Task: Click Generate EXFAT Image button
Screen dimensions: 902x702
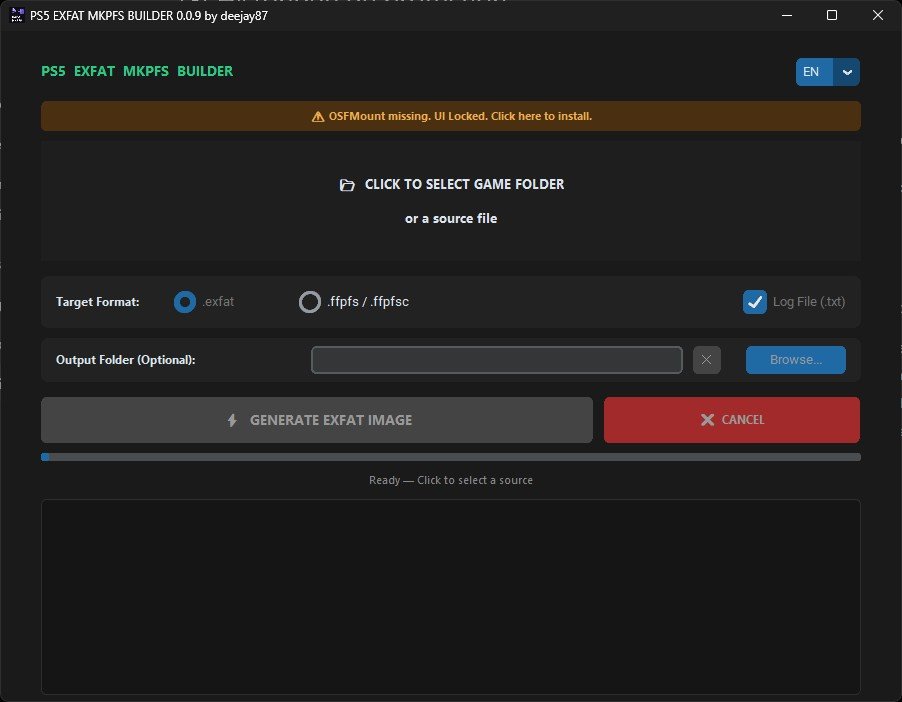Action: (x=317, y=420)
